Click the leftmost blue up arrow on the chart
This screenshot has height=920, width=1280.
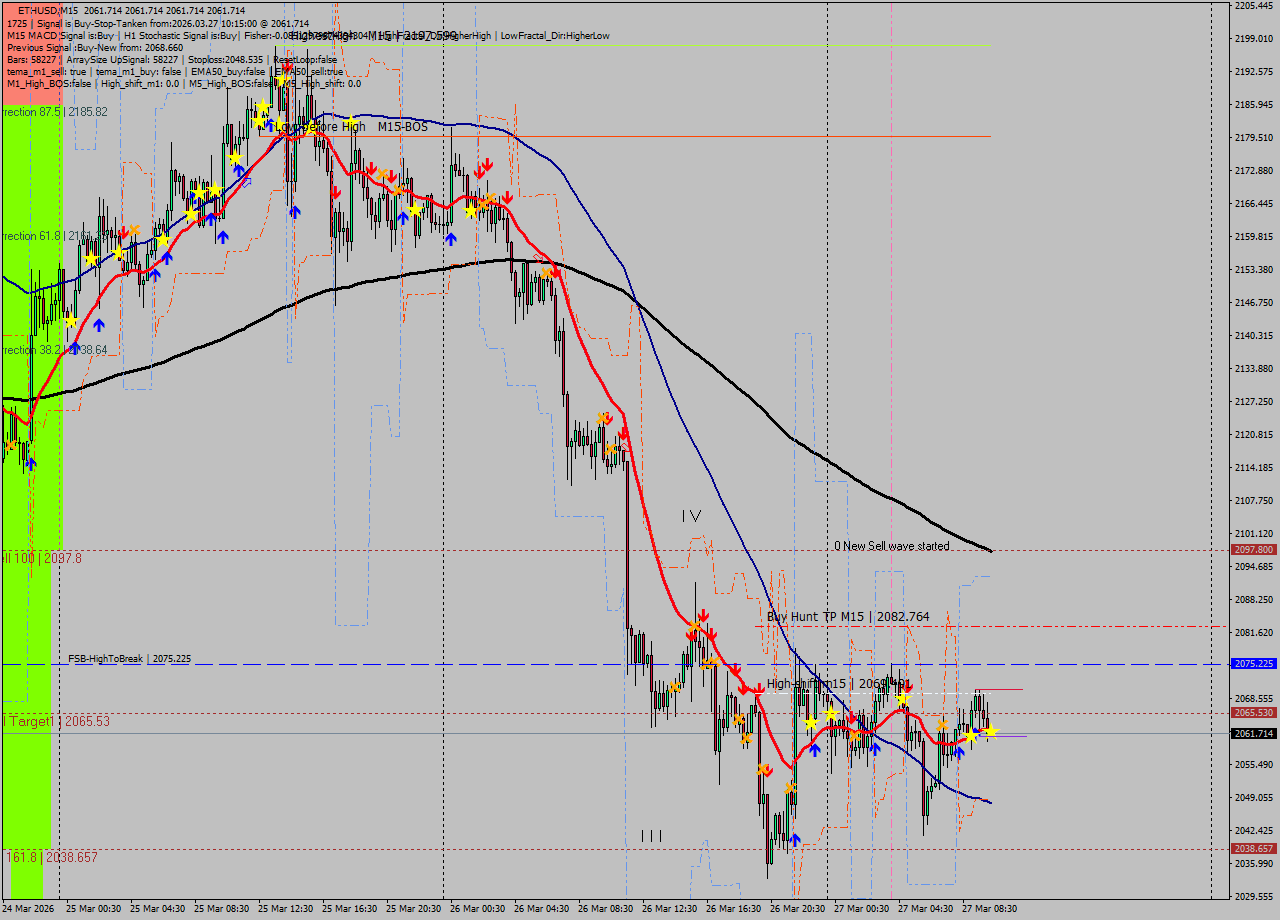pyautogui.click(x=30, y=462)
